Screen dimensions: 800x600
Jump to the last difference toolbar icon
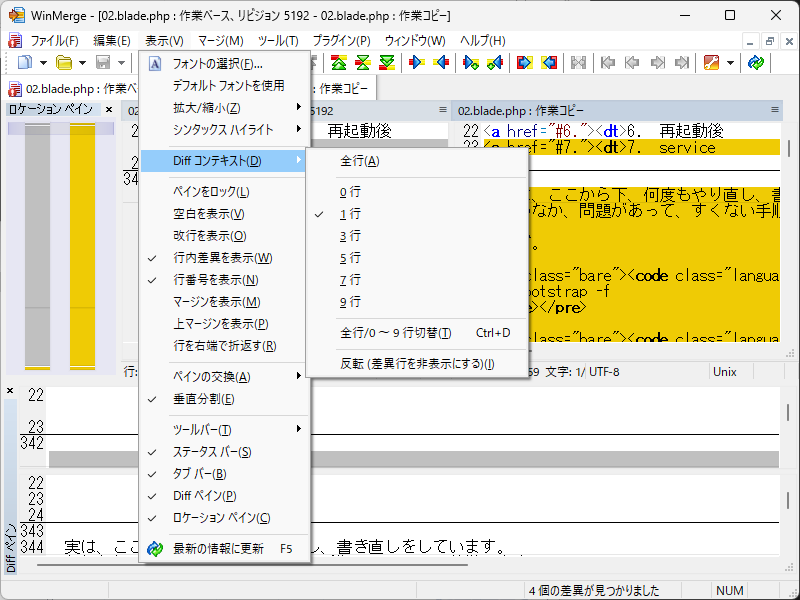(387, 63)
